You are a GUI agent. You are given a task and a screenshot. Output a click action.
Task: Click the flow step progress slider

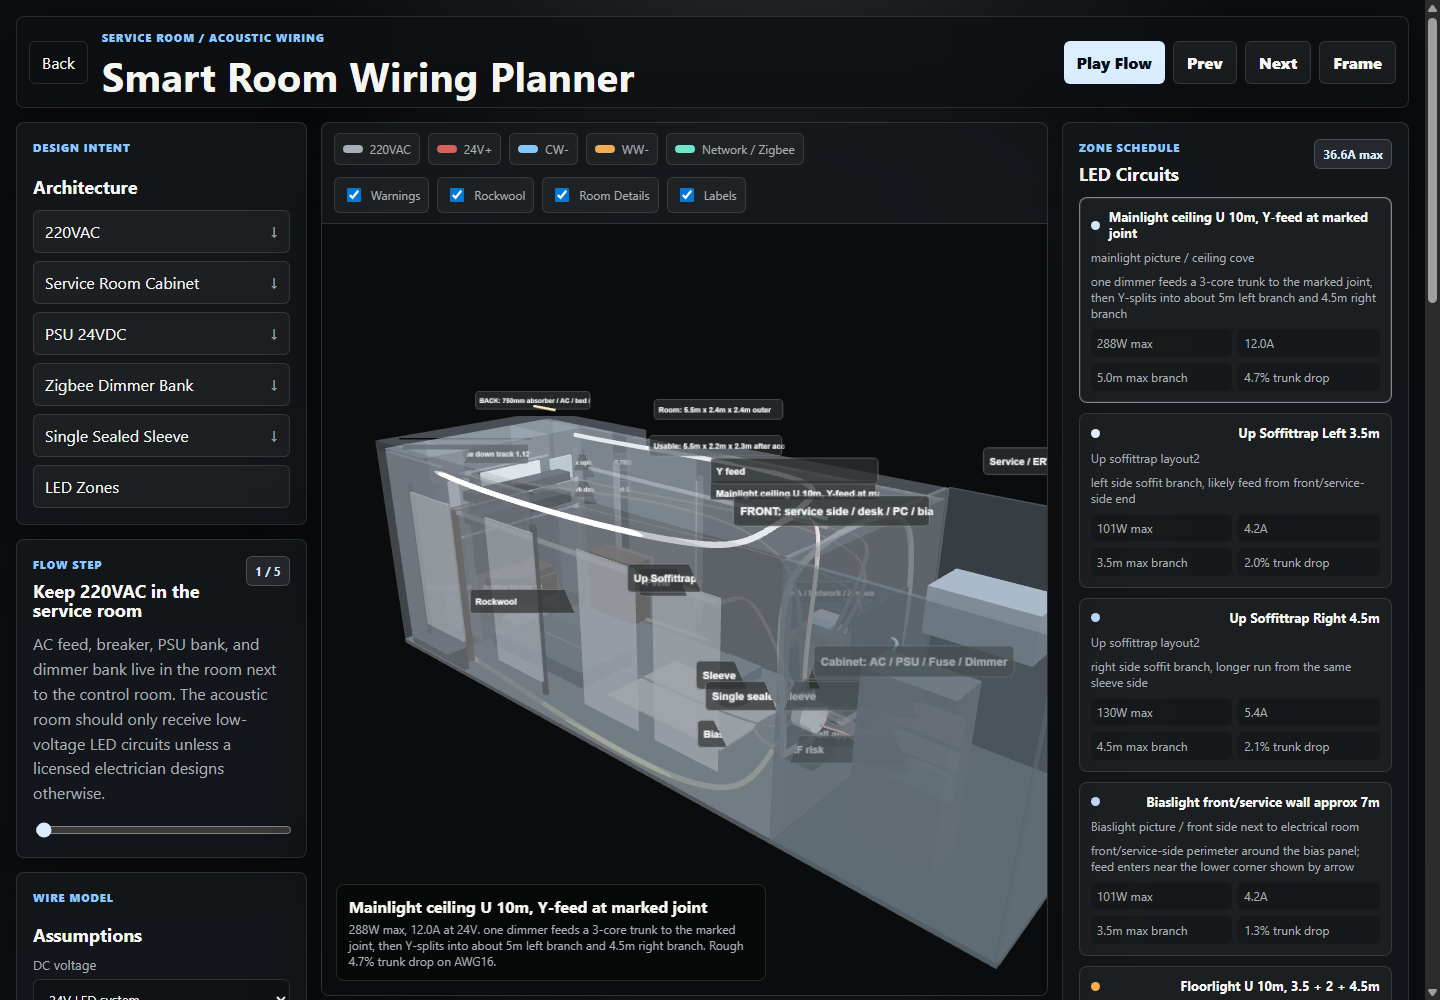click(162, 830)
